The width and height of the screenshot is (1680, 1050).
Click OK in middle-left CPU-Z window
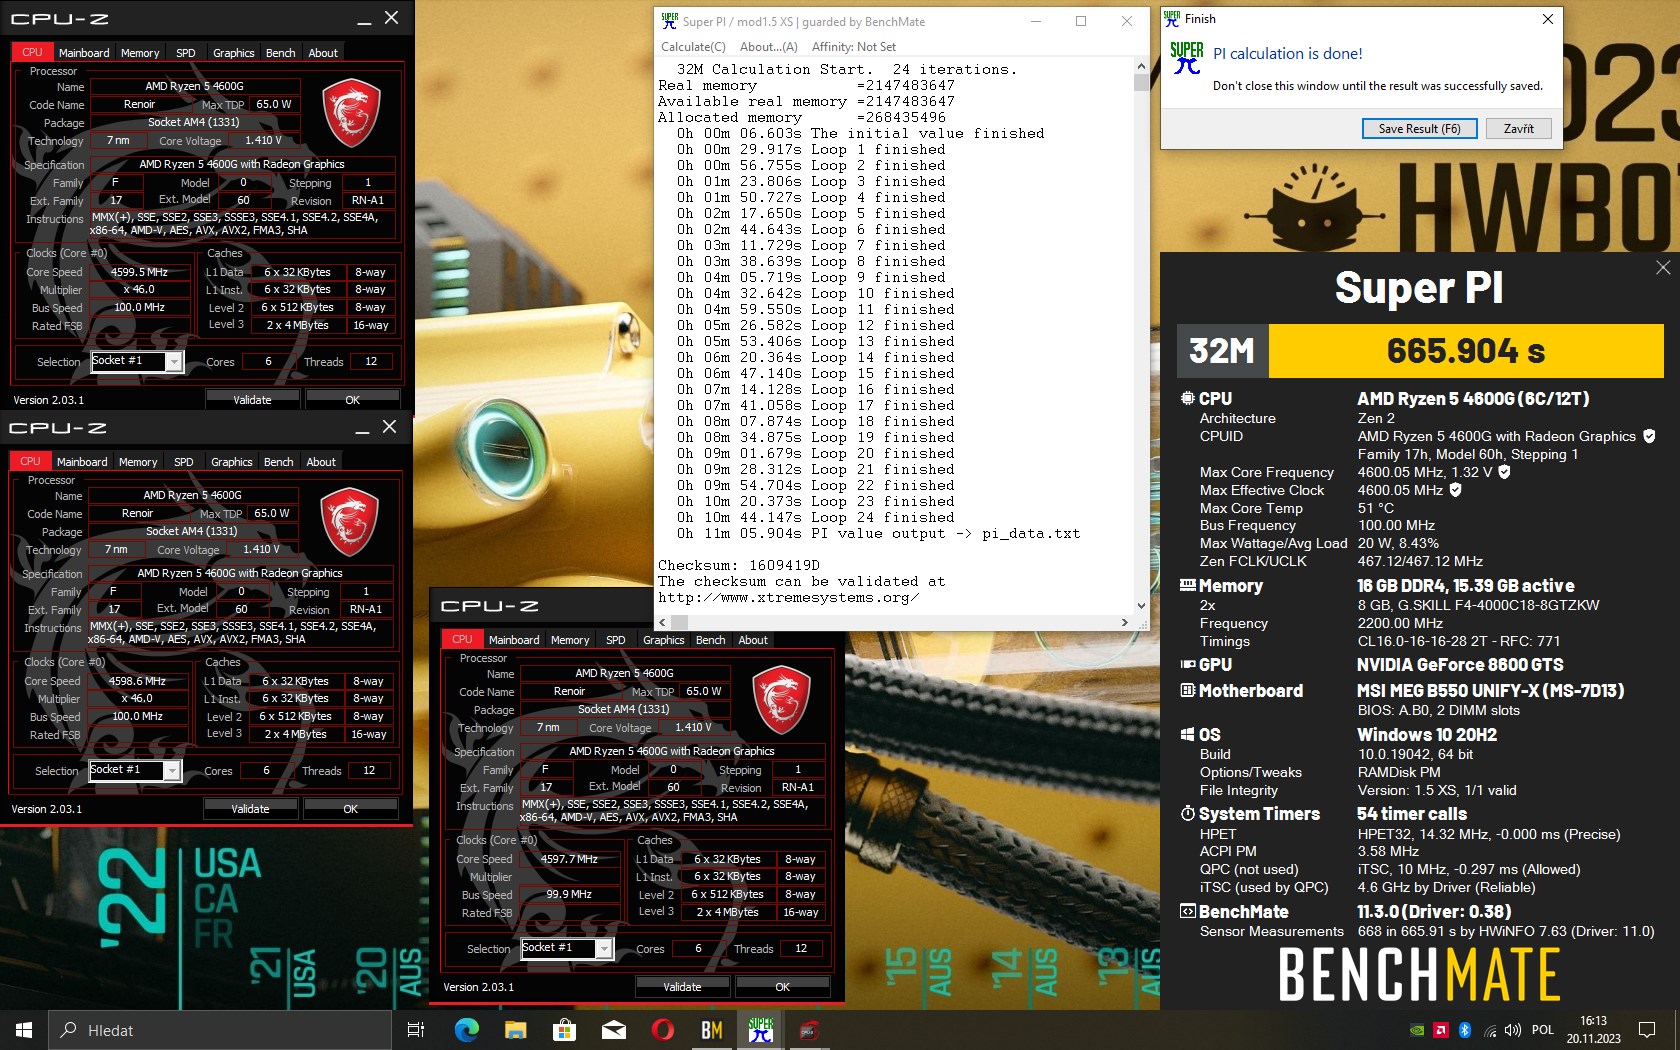[x=351, y=808]
